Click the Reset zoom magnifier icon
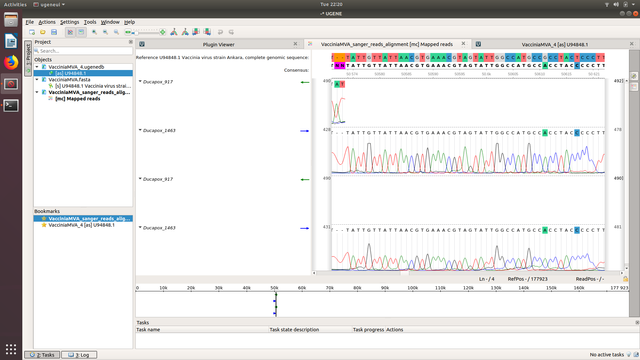The image size is (640, 360). coord(116,32)
